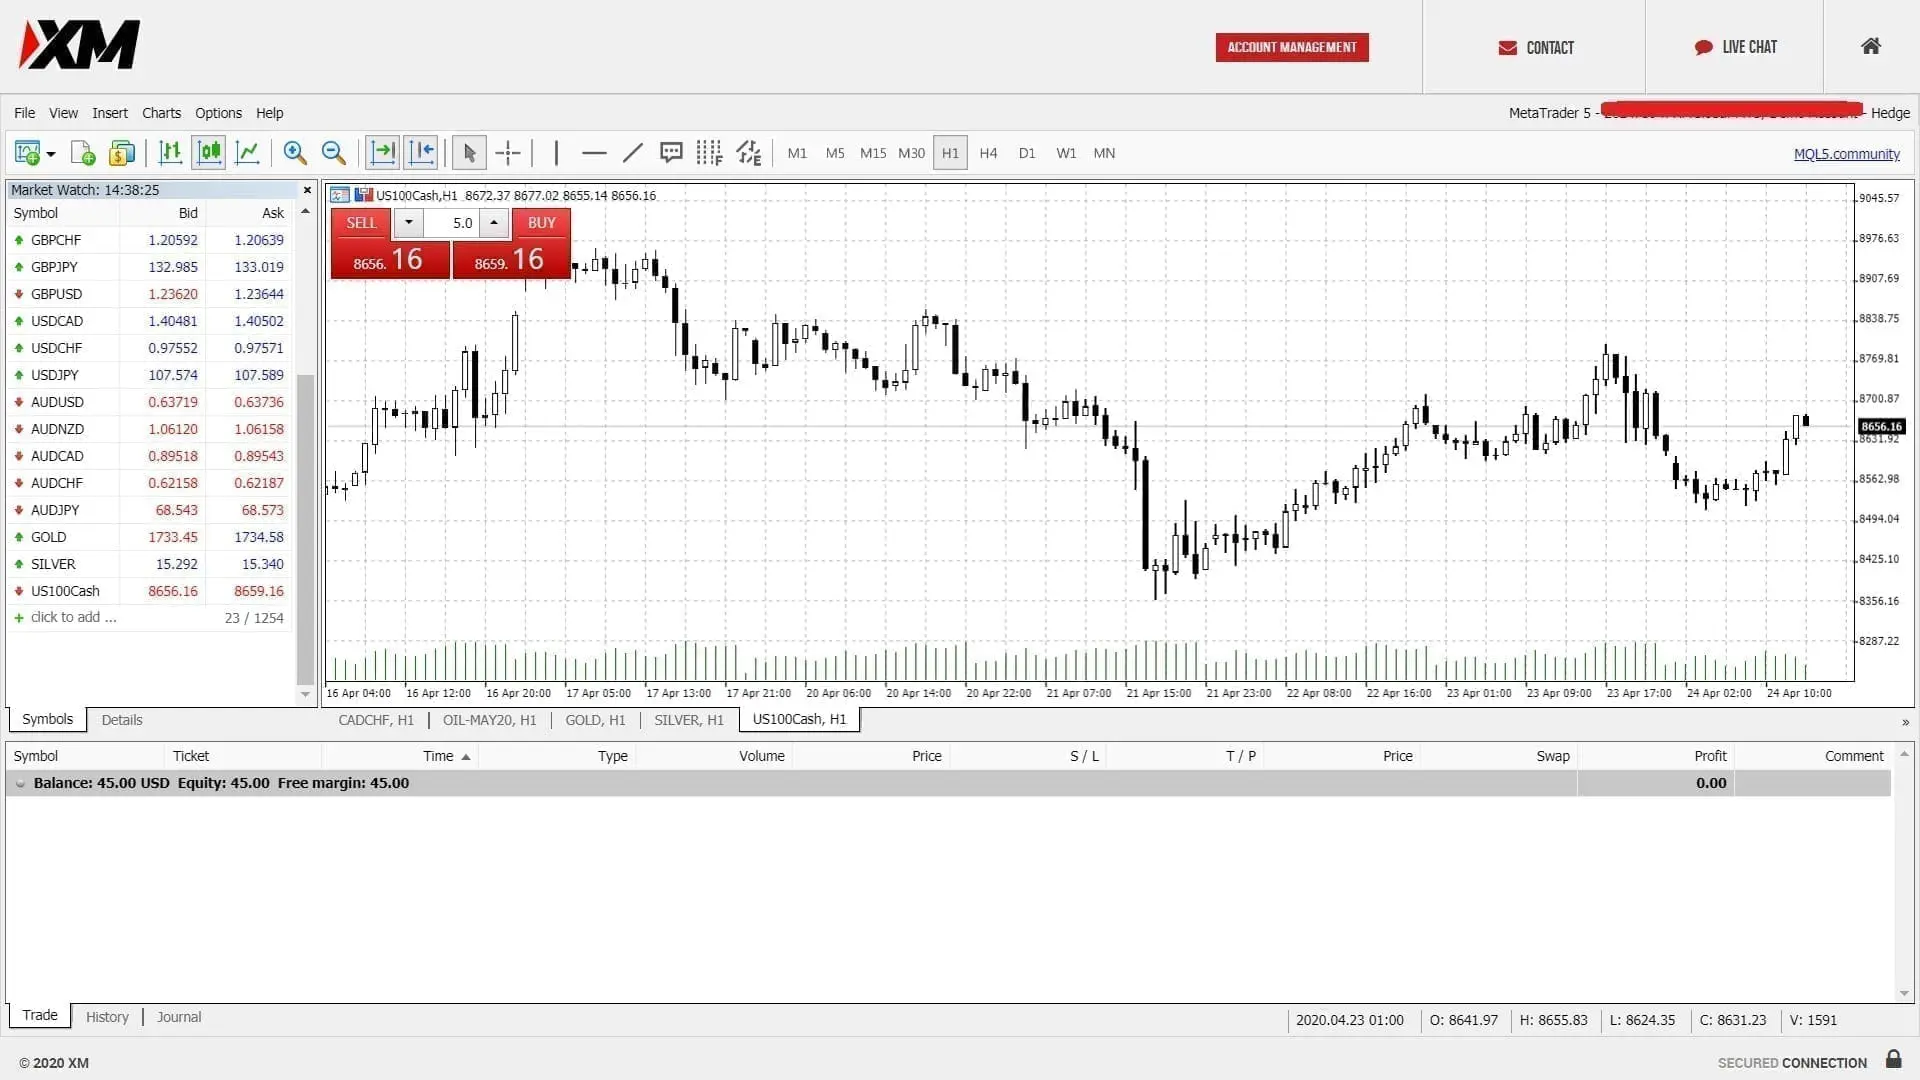Close the Market Watch panel
The width and height of the screenshot is (1920, 1080).
click(307, 190)
